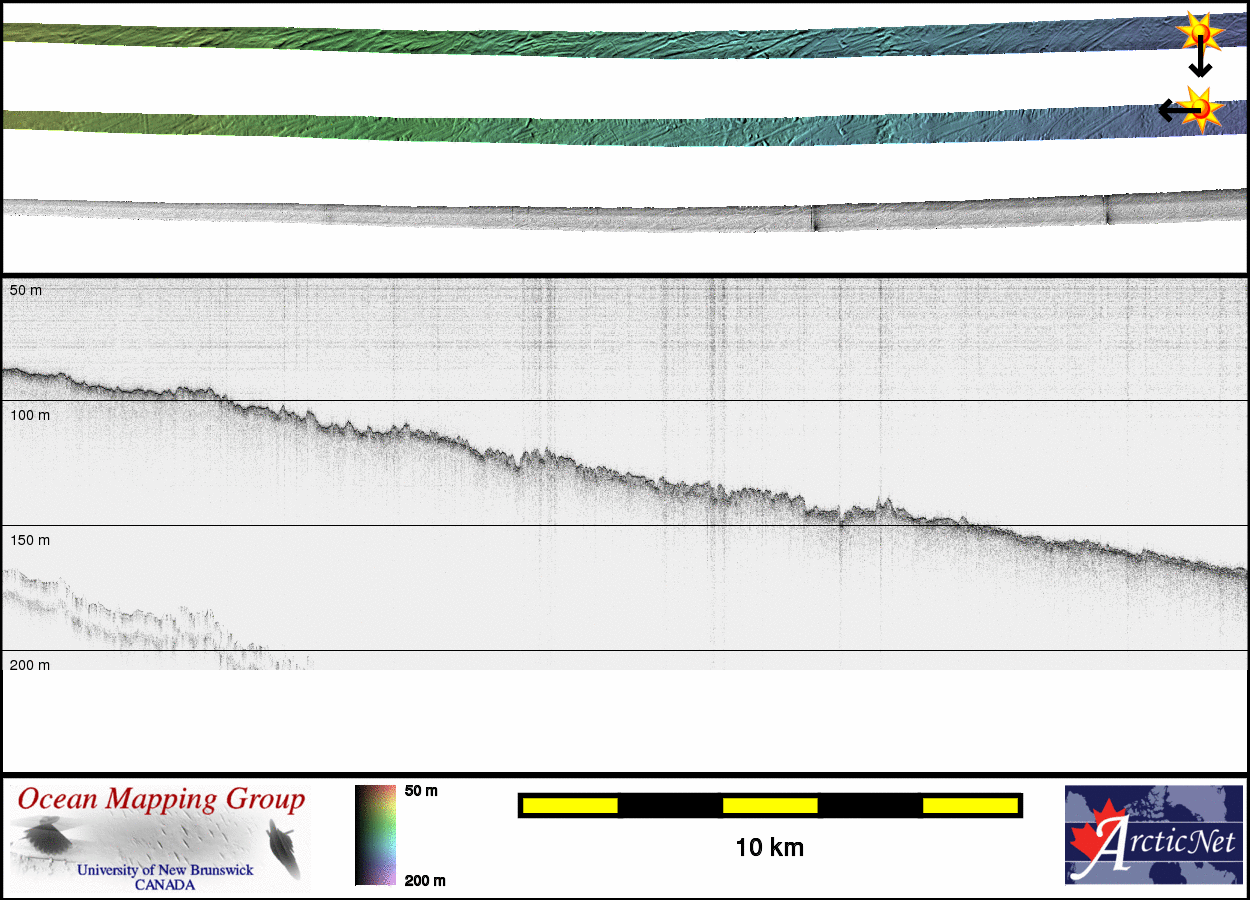Click the 150 m depth gridline label
Screen dimensions: 1250x900
click(29, 540)
